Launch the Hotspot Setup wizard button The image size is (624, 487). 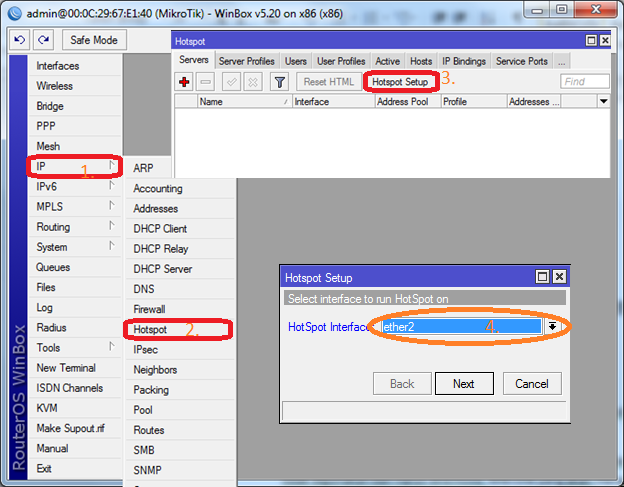(400, 82)
